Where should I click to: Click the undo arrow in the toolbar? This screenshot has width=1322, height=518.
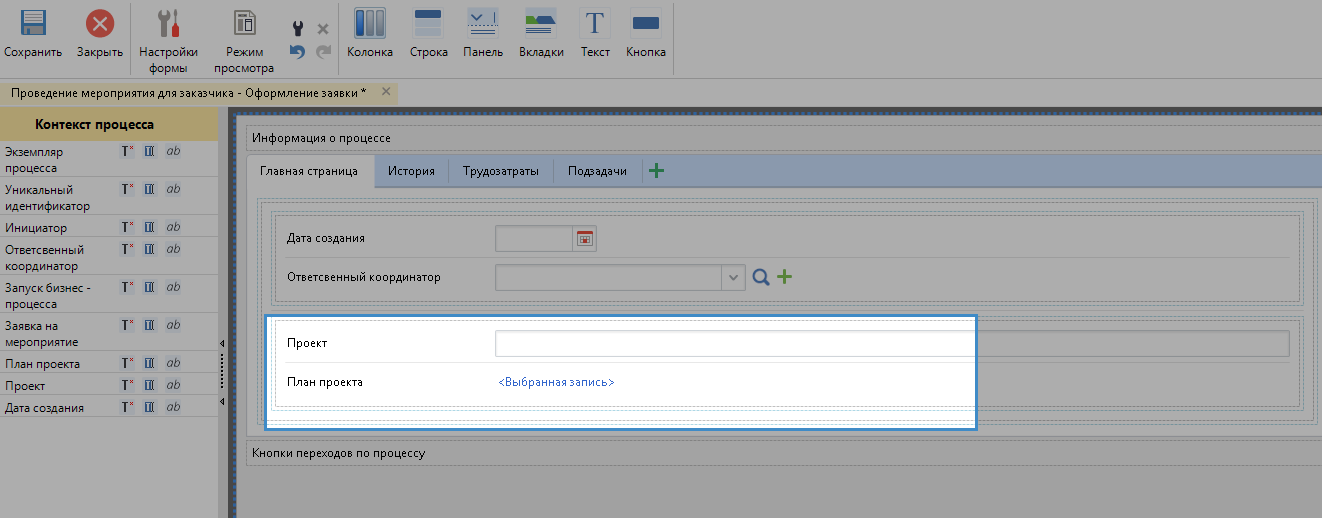click(x=297, y=52)
